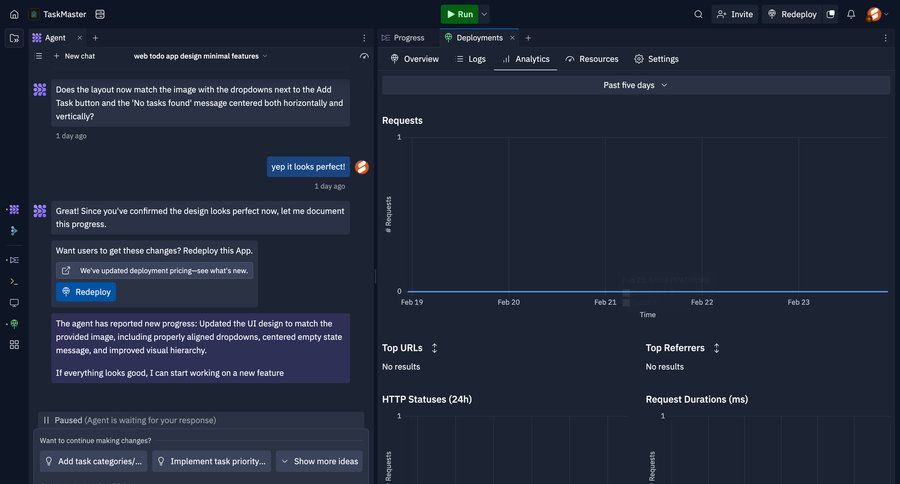The width and height of the screenshot is (900, 484).
Task: Click the Requests chart heading
Action: [x=402, y=121]
